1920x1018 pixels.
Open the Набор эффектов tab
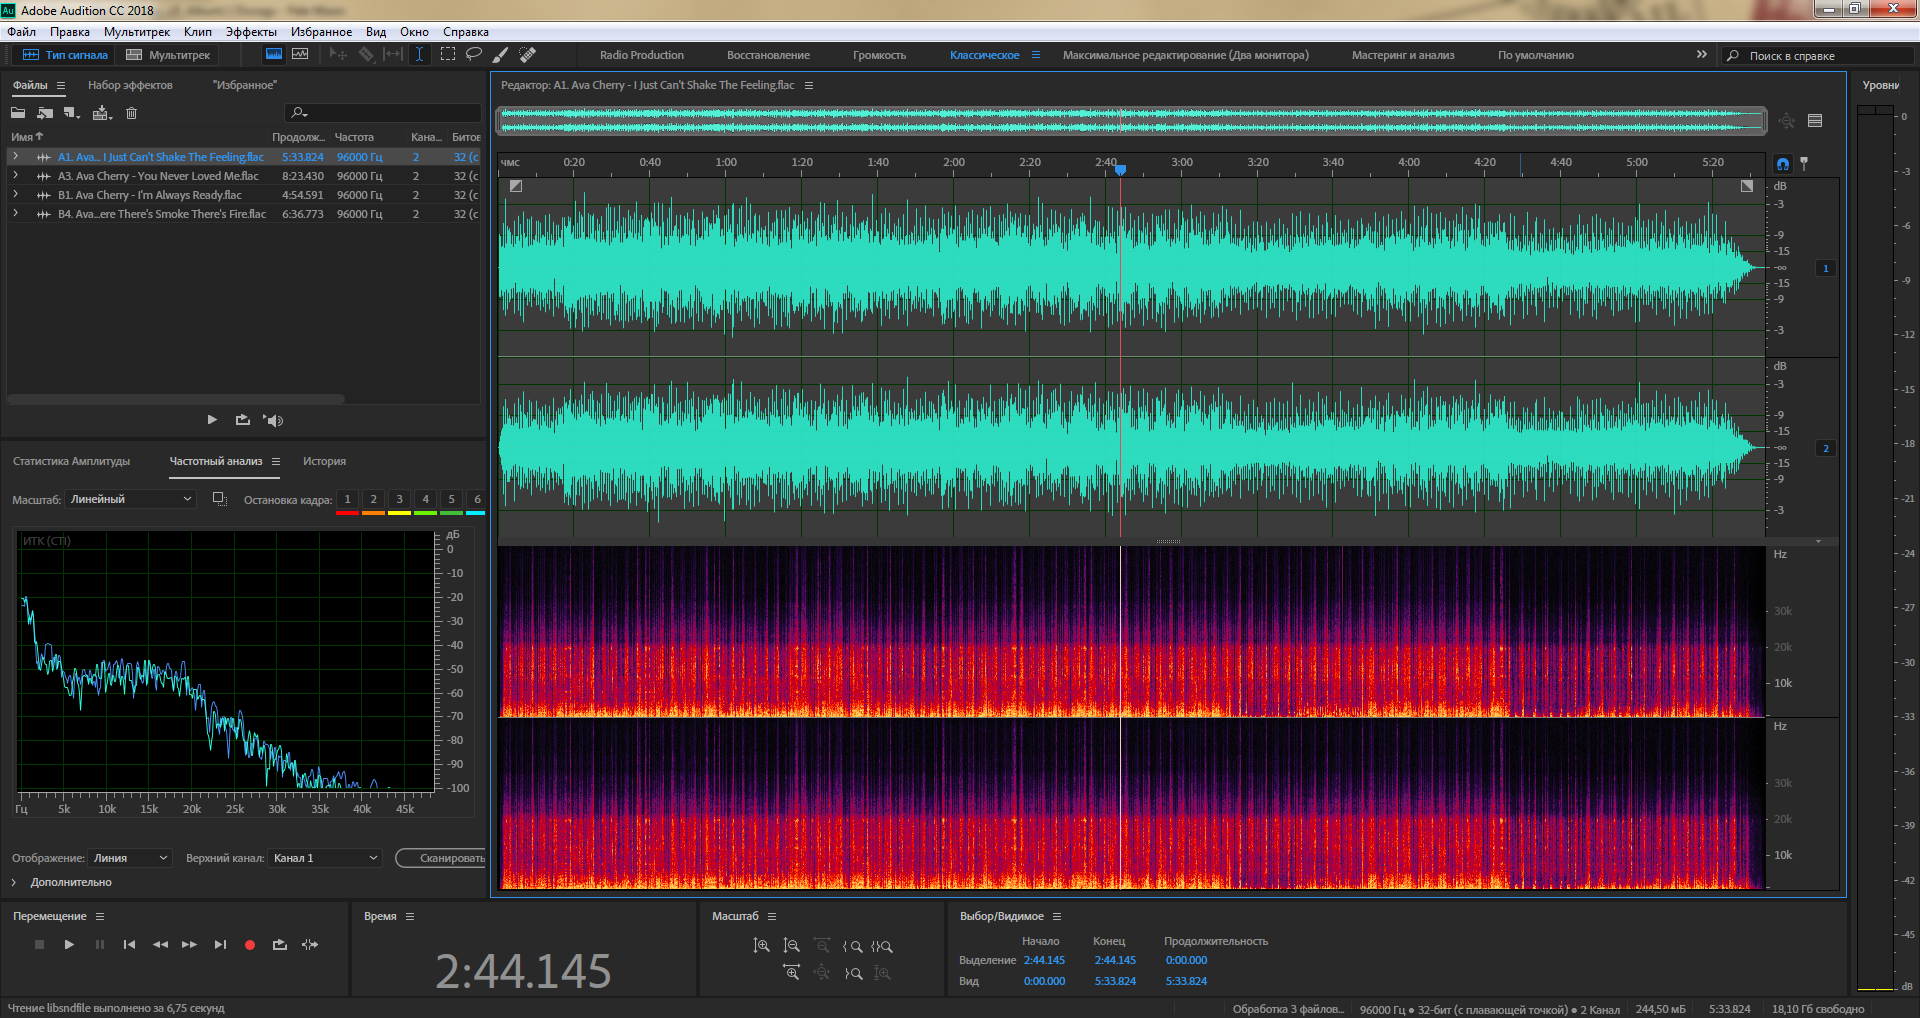(x=130, y=85)
